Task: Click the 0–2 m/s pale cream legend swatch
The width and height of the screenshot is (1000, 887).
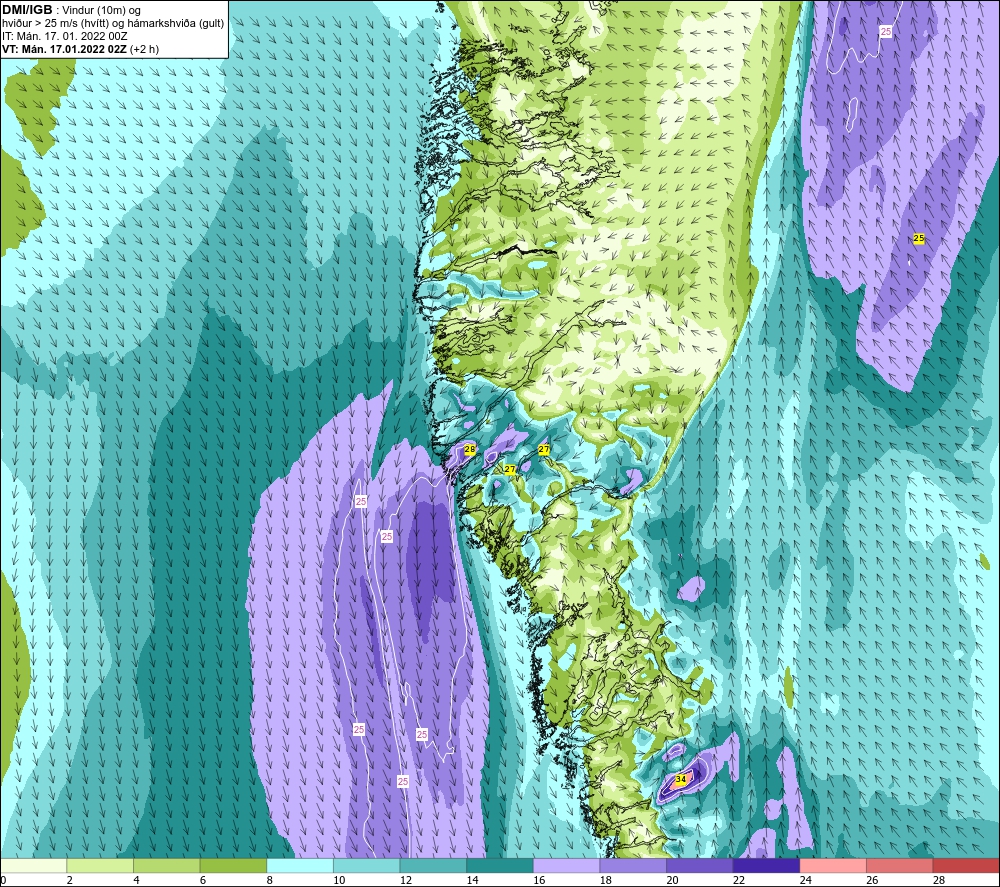Action: [34, 865]
